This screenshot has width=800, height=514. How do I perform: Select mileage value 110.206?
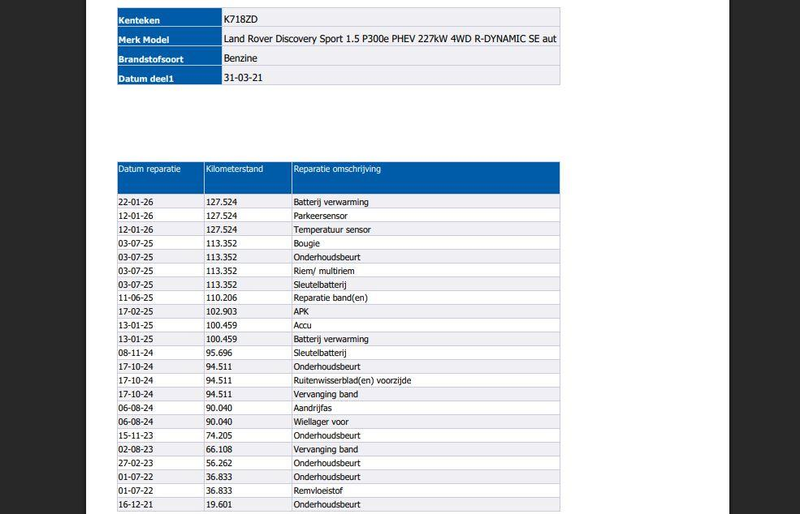pyautogui.click(x=221, y=298)
